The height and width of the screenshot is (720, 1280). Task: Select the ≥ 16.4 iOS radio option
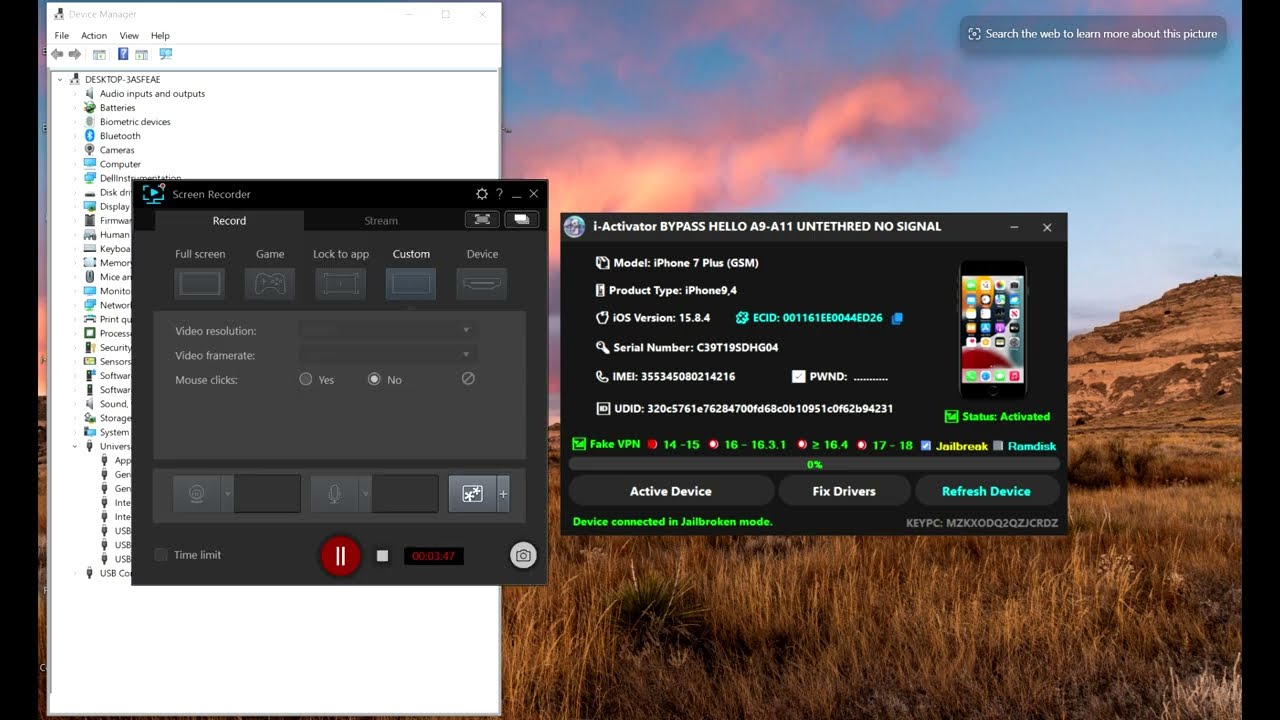[x=802, y=445]
